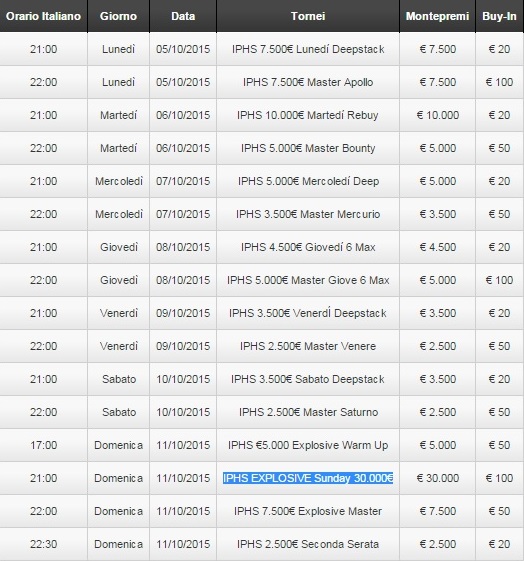Click Venerdì day in Venerdí Deepstack row
Screen dimensions: 524x561
click(118, 313)
